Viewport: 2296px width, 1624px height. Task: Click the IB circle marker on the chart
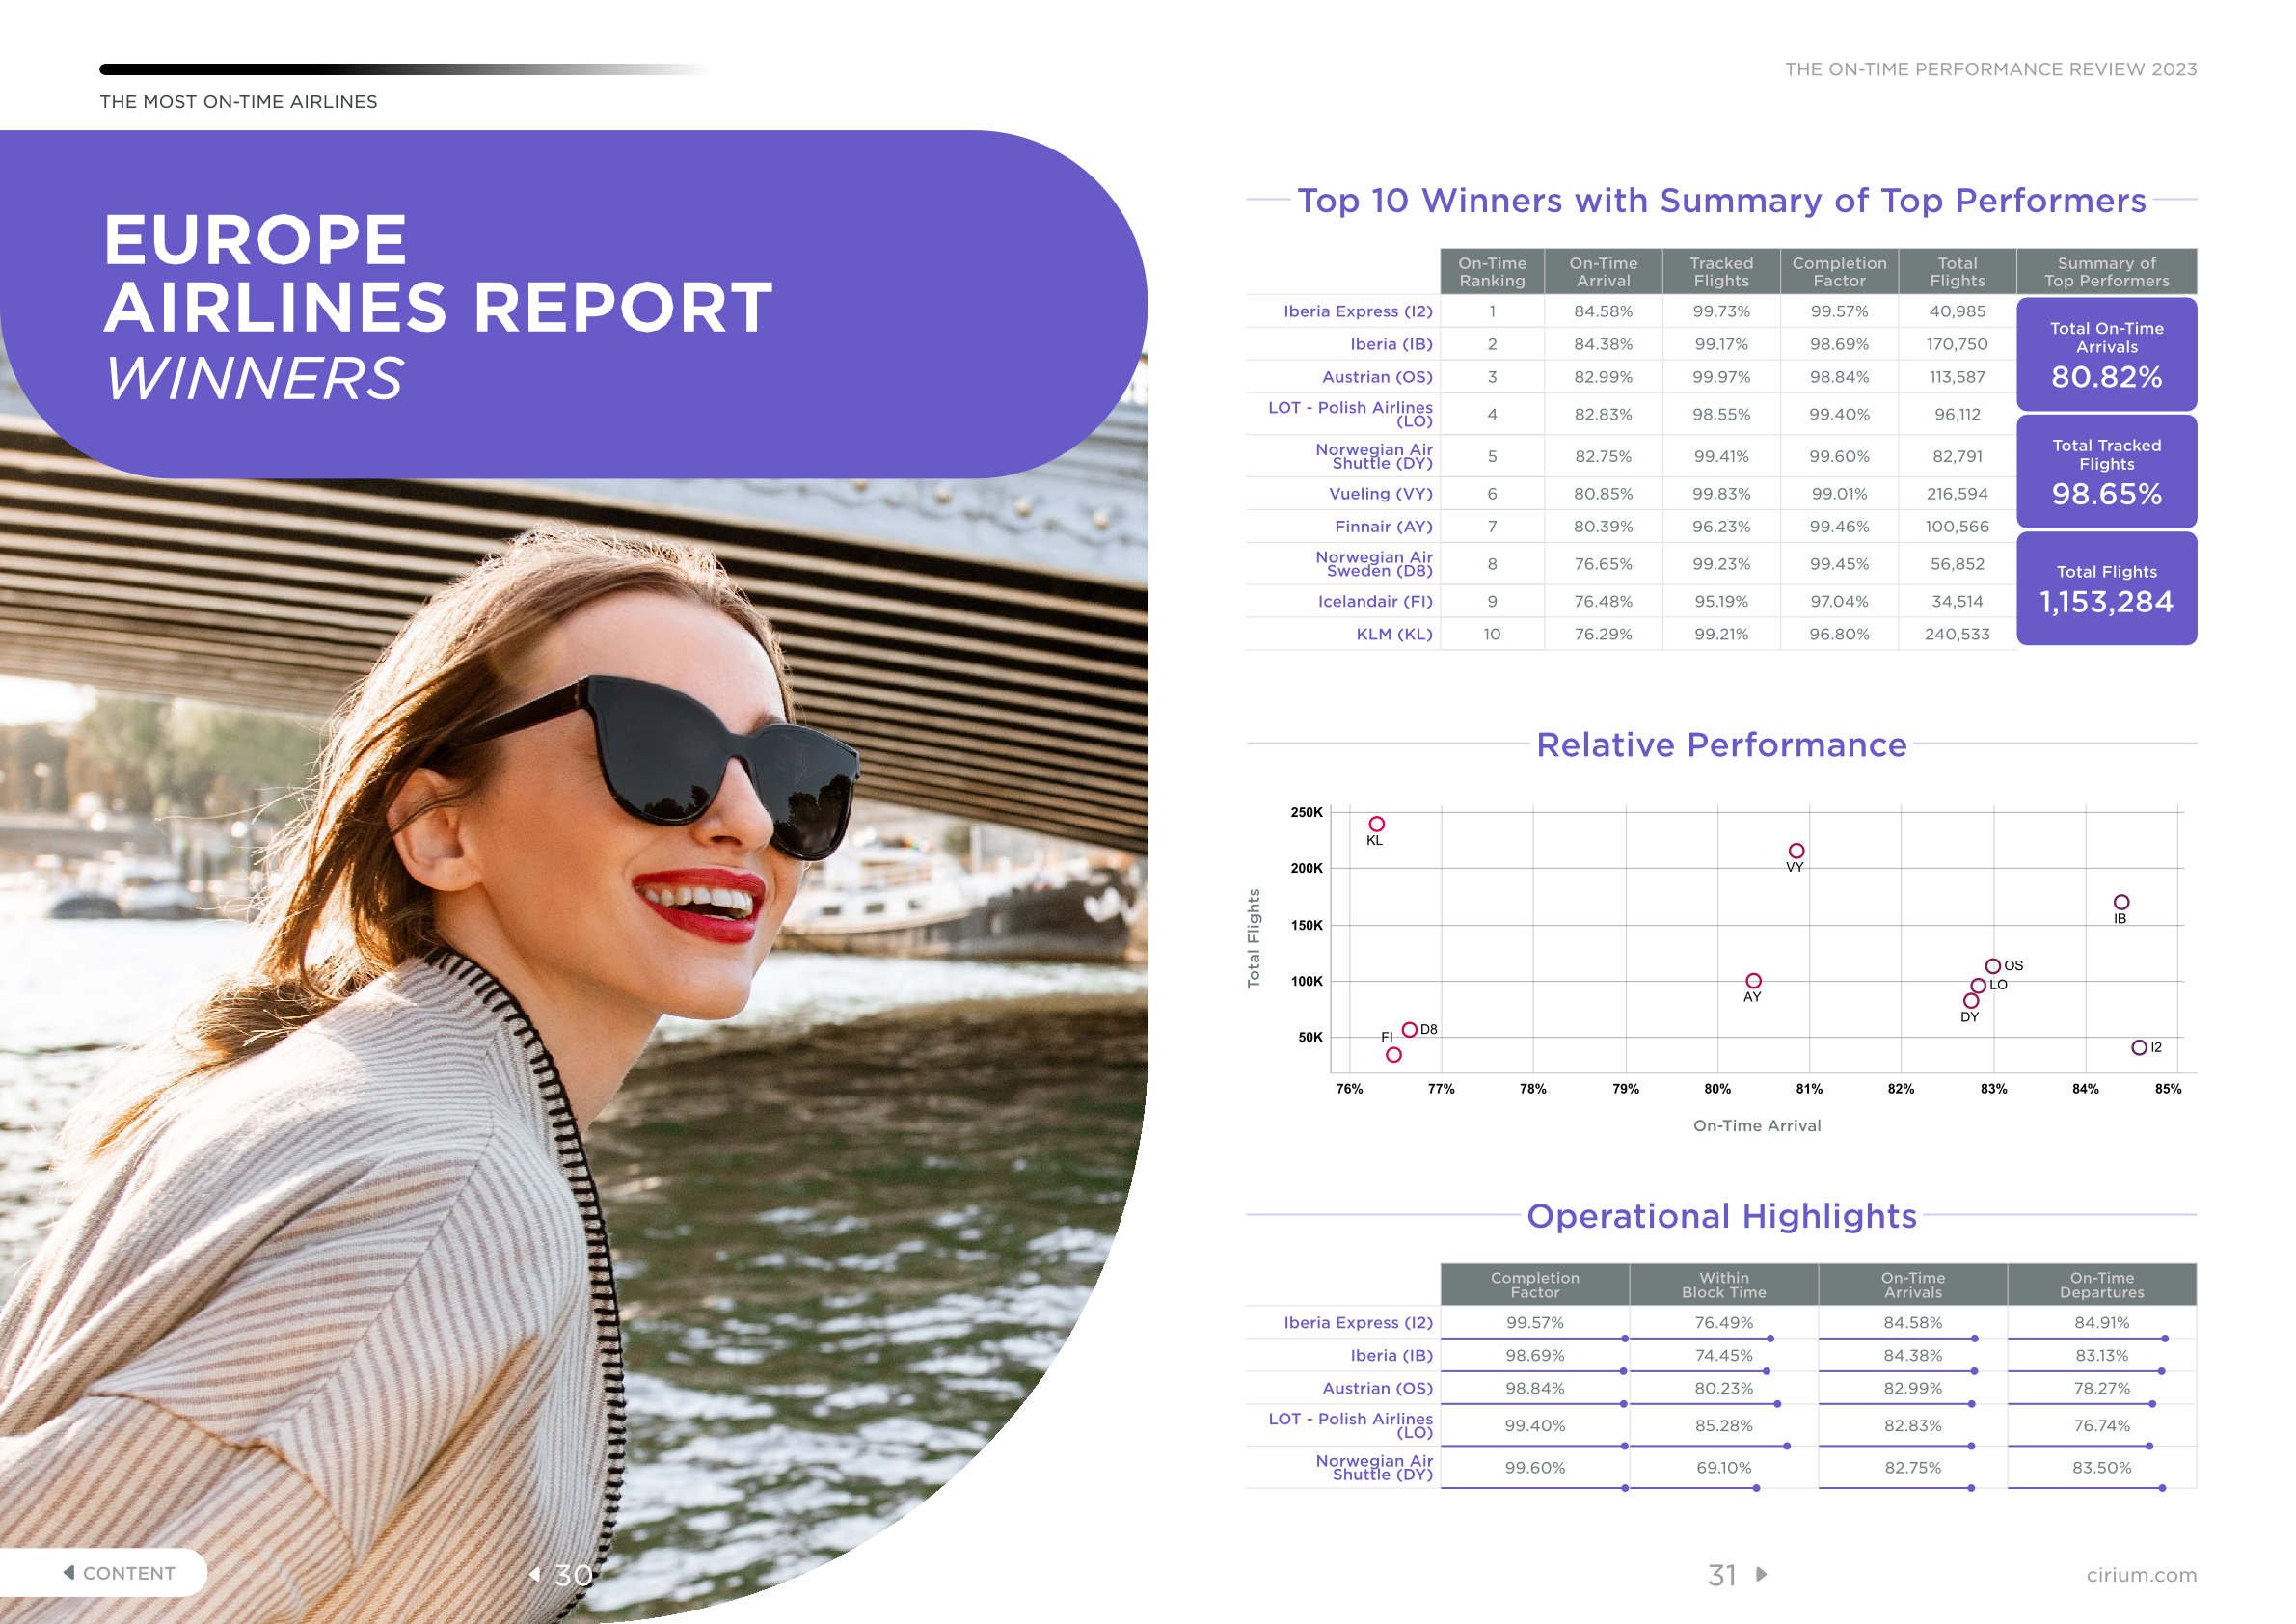click(x=2121, y=902)
